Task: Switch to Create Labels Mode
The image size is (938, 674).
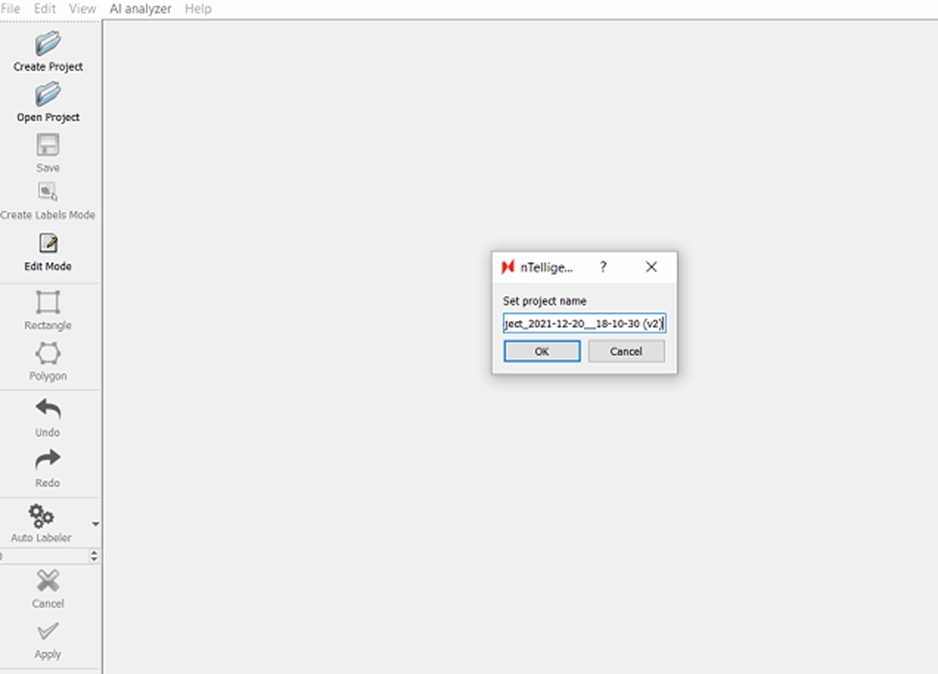Action: [48, 193]
